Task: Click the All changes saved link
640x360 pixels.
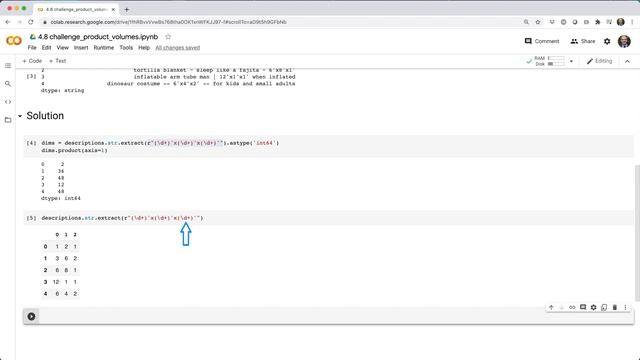Action: [178, 48]
